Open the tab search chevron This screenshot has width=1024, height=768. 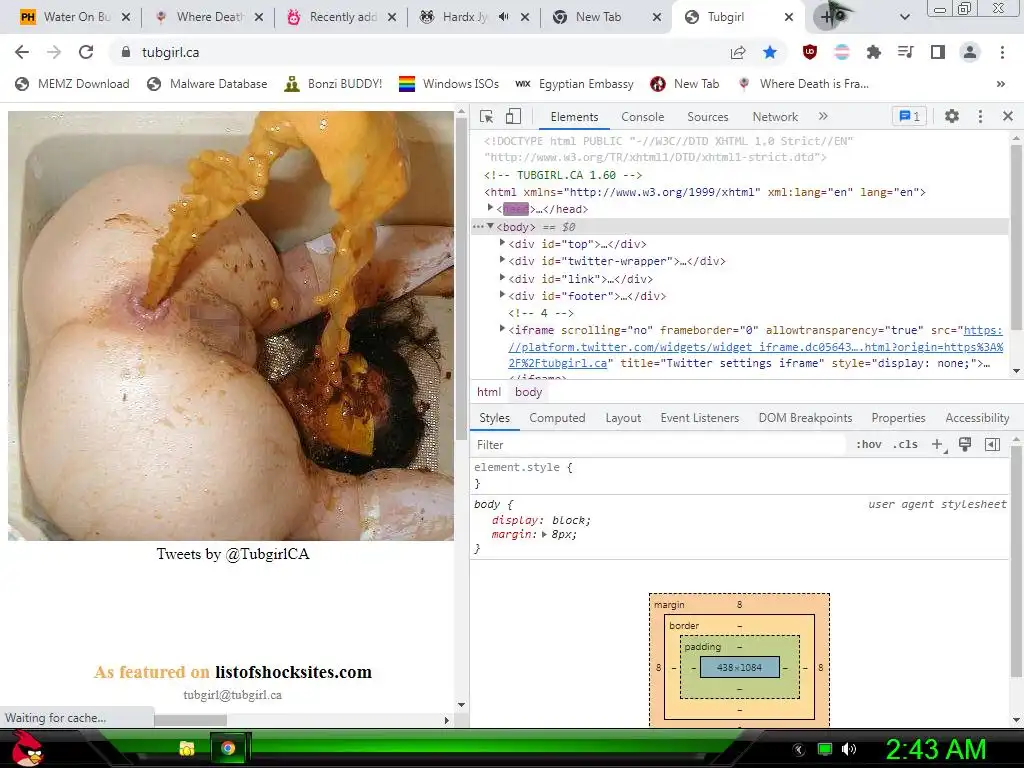click(904, 17)
